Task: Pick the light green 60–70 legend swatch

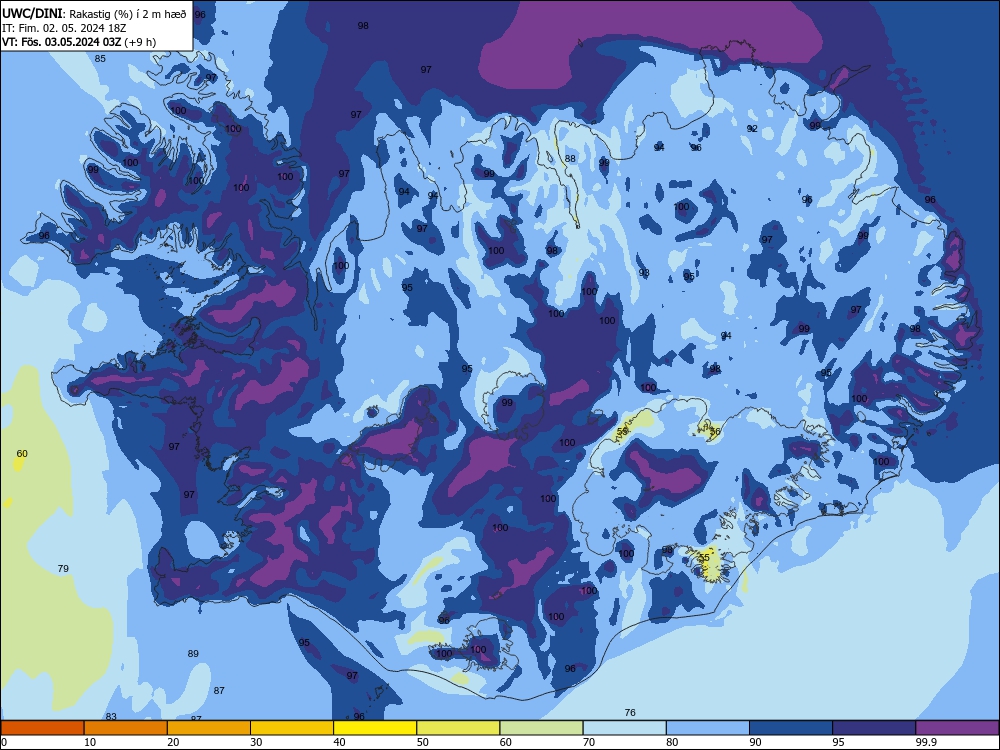Action: coord(541,728)
